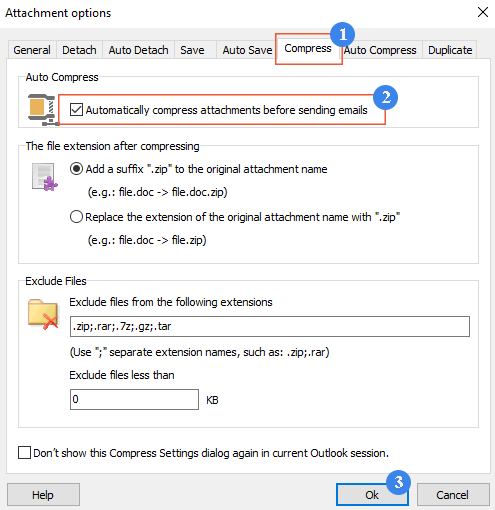Viewport: 495px width, 510px height.
Task: Click the Exclude Files folder icon
Action: click(x=43, y=314)
